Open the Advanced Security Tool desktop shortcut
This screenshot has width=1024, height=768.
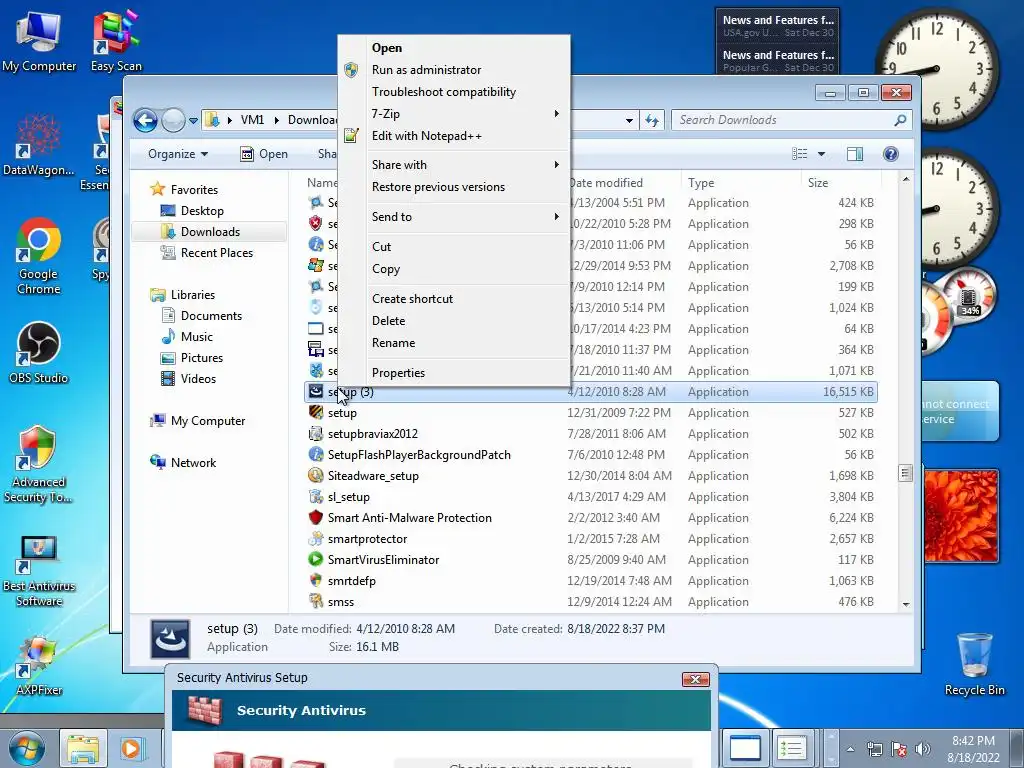click(x=39, y=465)
